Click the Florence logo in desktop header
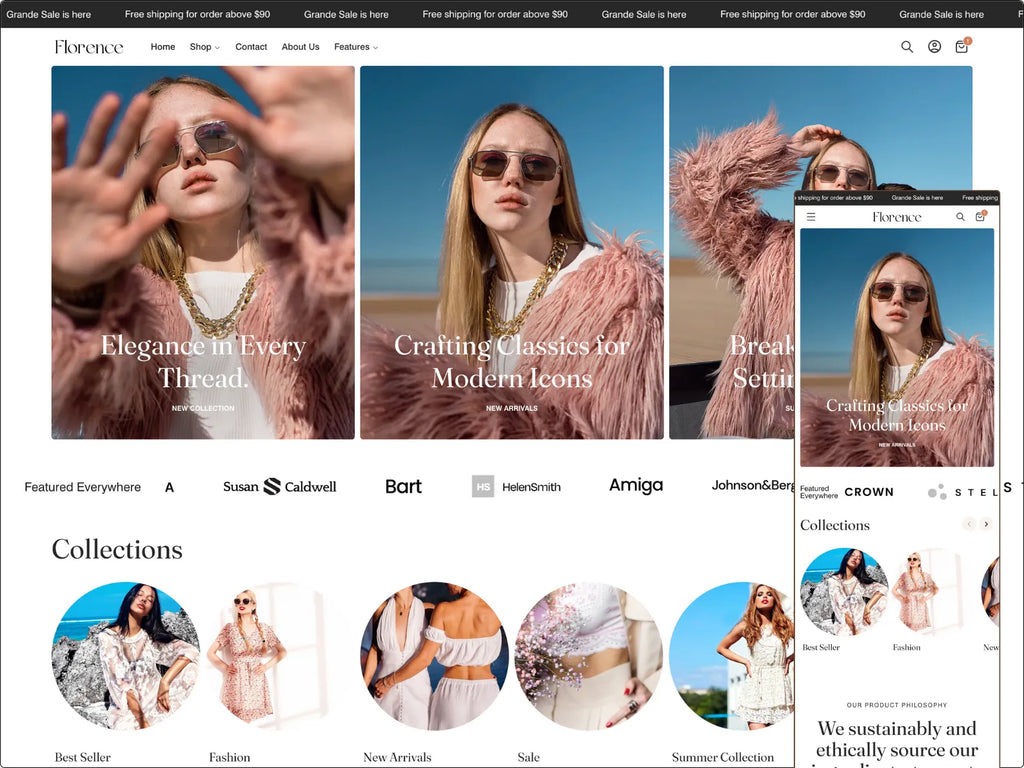This screenshot has width=1024, height=768. [x=89, y=47]
